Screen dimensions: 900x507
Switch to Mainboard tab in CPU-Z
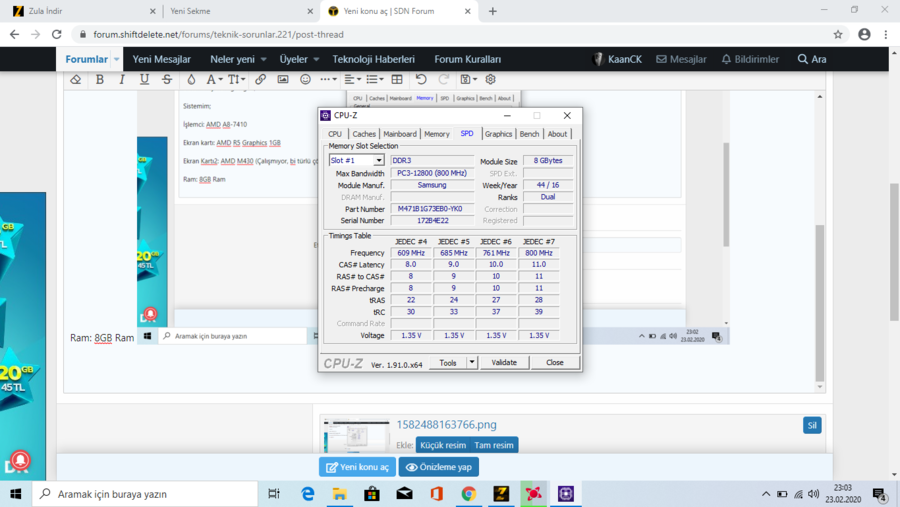(x=400, y=134)
